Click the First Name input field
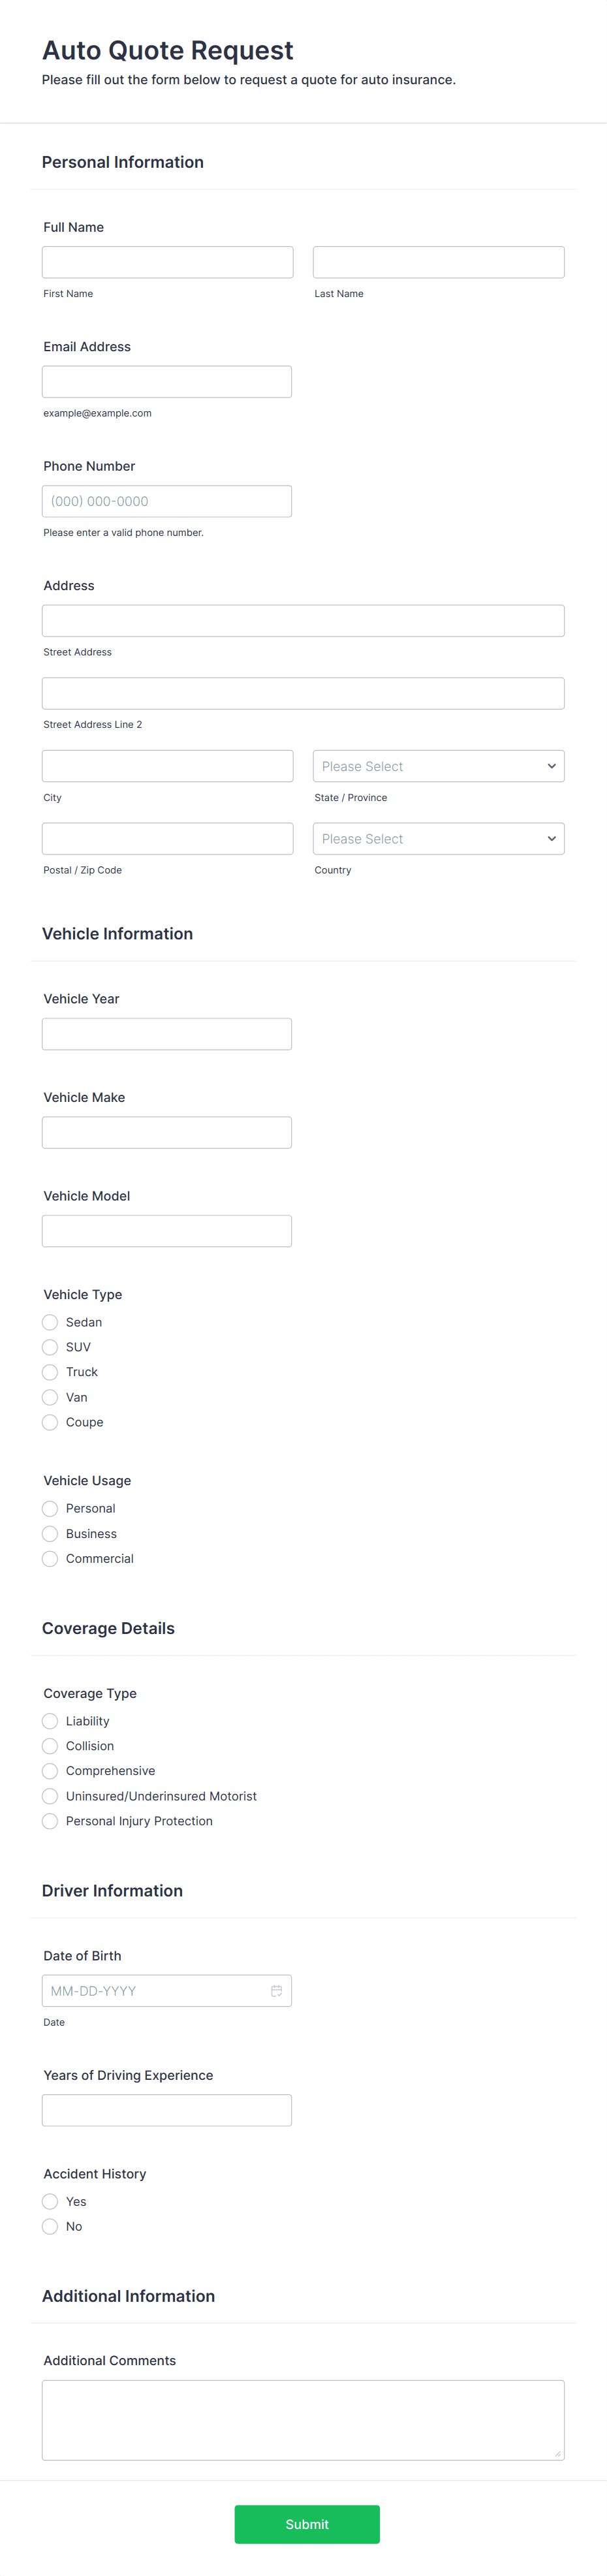The height and width of the screenshot is (2576, 607). pos(167,261)
